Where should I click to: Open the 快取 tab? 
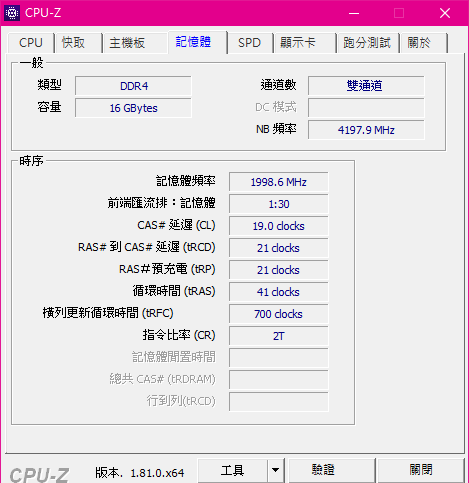point(79,43)
